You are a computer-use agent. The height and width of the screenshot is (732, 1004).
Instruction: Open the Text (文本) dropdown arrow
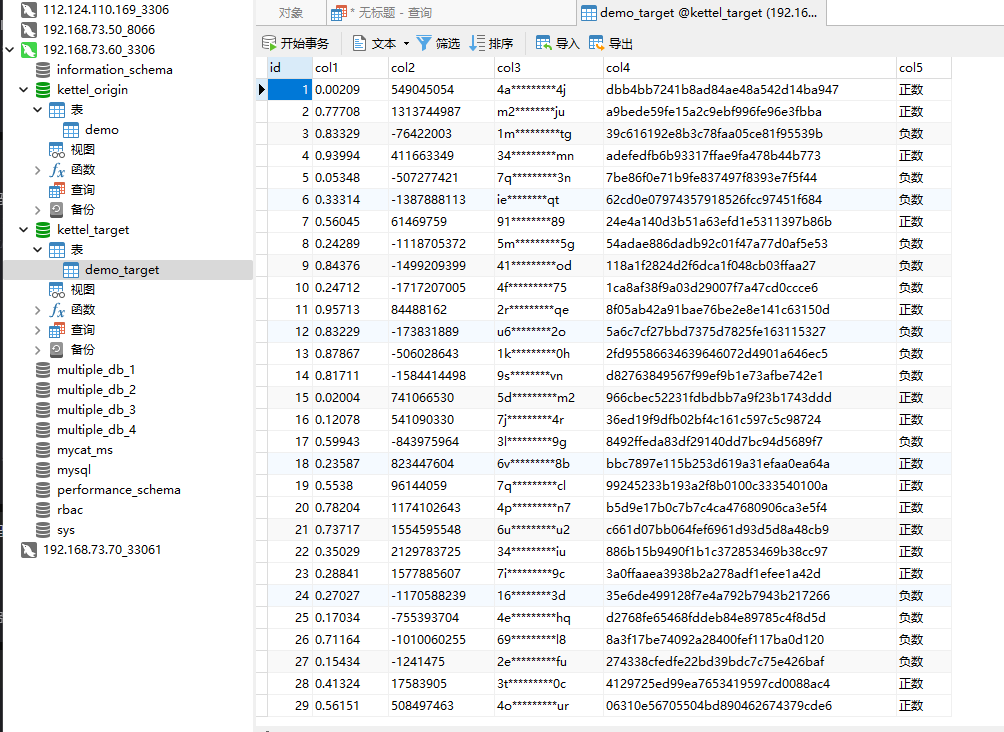tap(406, 44)
